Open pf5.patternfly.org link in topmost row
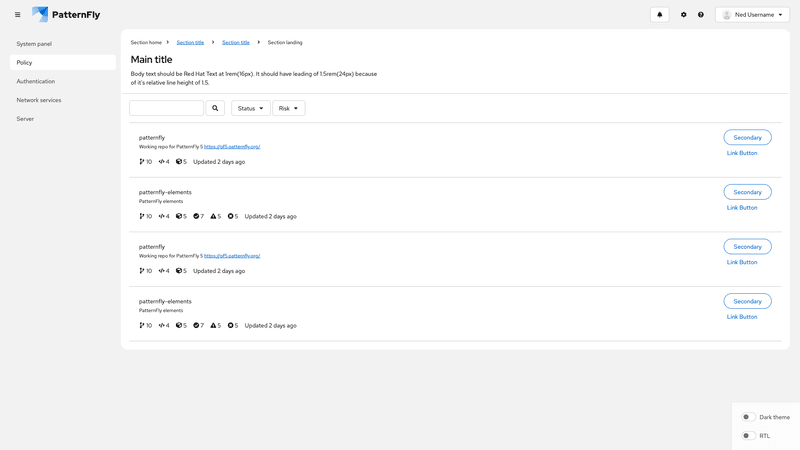This screenshot has height=450, width=800. (x=232, y=147)
